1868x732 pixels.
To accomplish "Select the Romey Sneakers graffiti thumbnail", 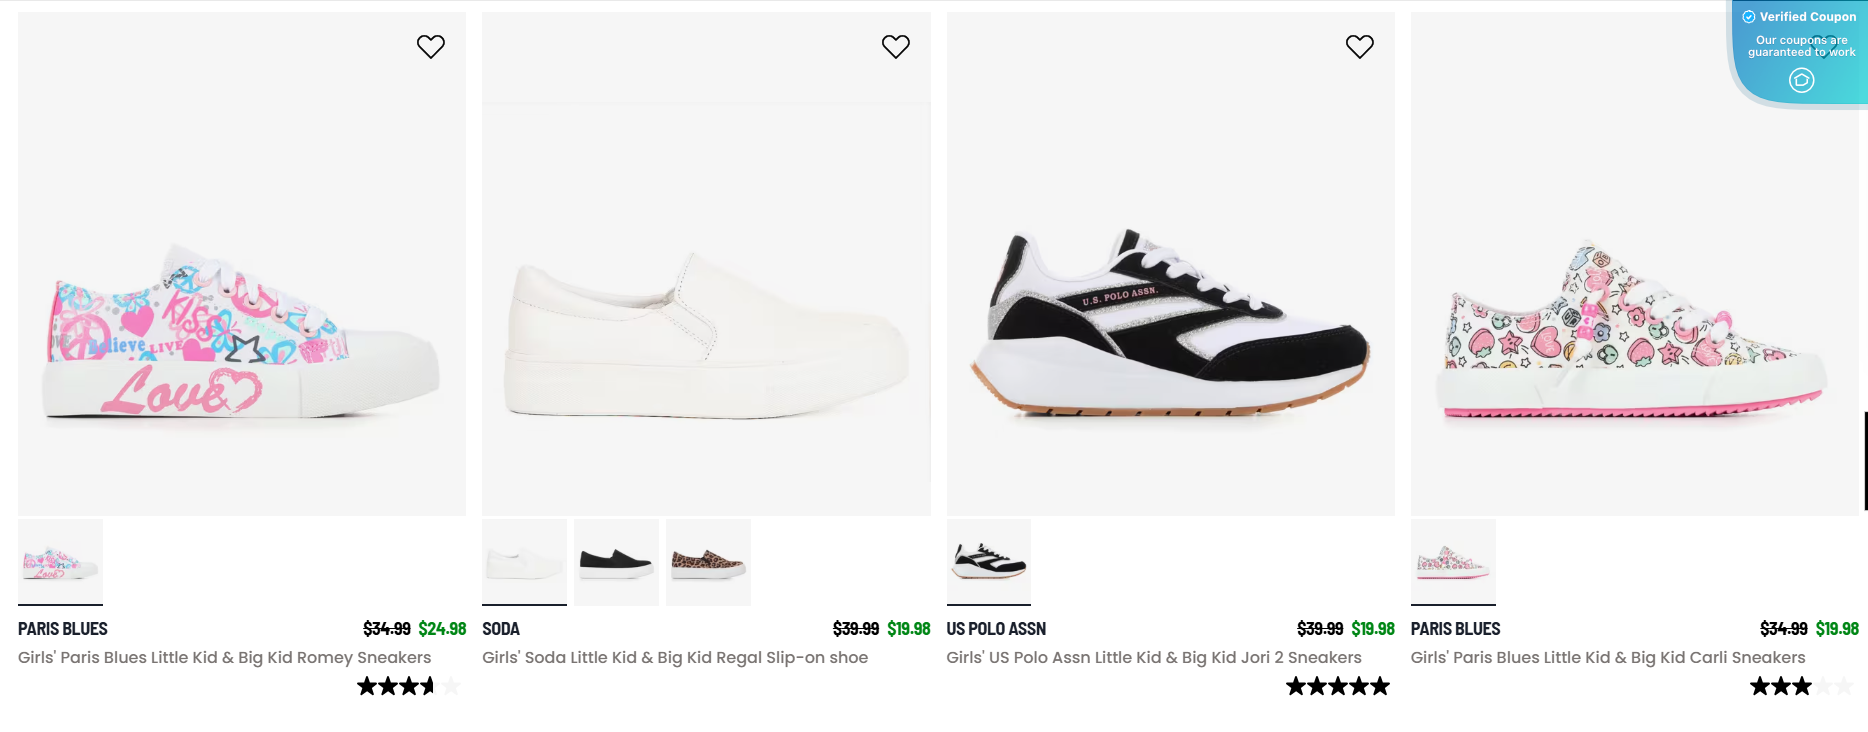I will (x=60, y=562).
